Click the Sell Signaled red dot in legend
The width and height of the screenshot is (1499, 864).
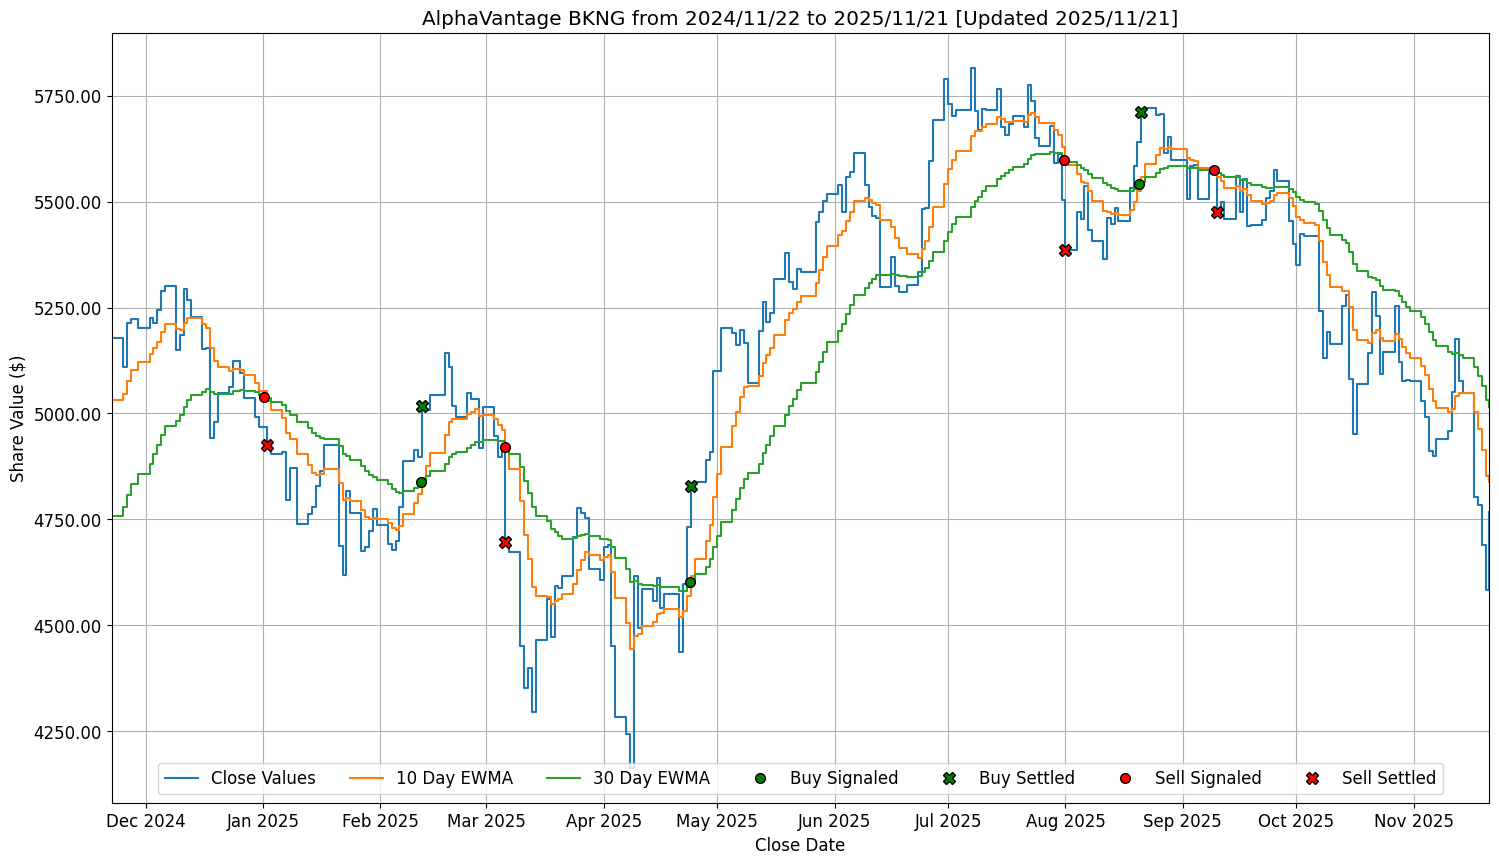(1125, 778)
